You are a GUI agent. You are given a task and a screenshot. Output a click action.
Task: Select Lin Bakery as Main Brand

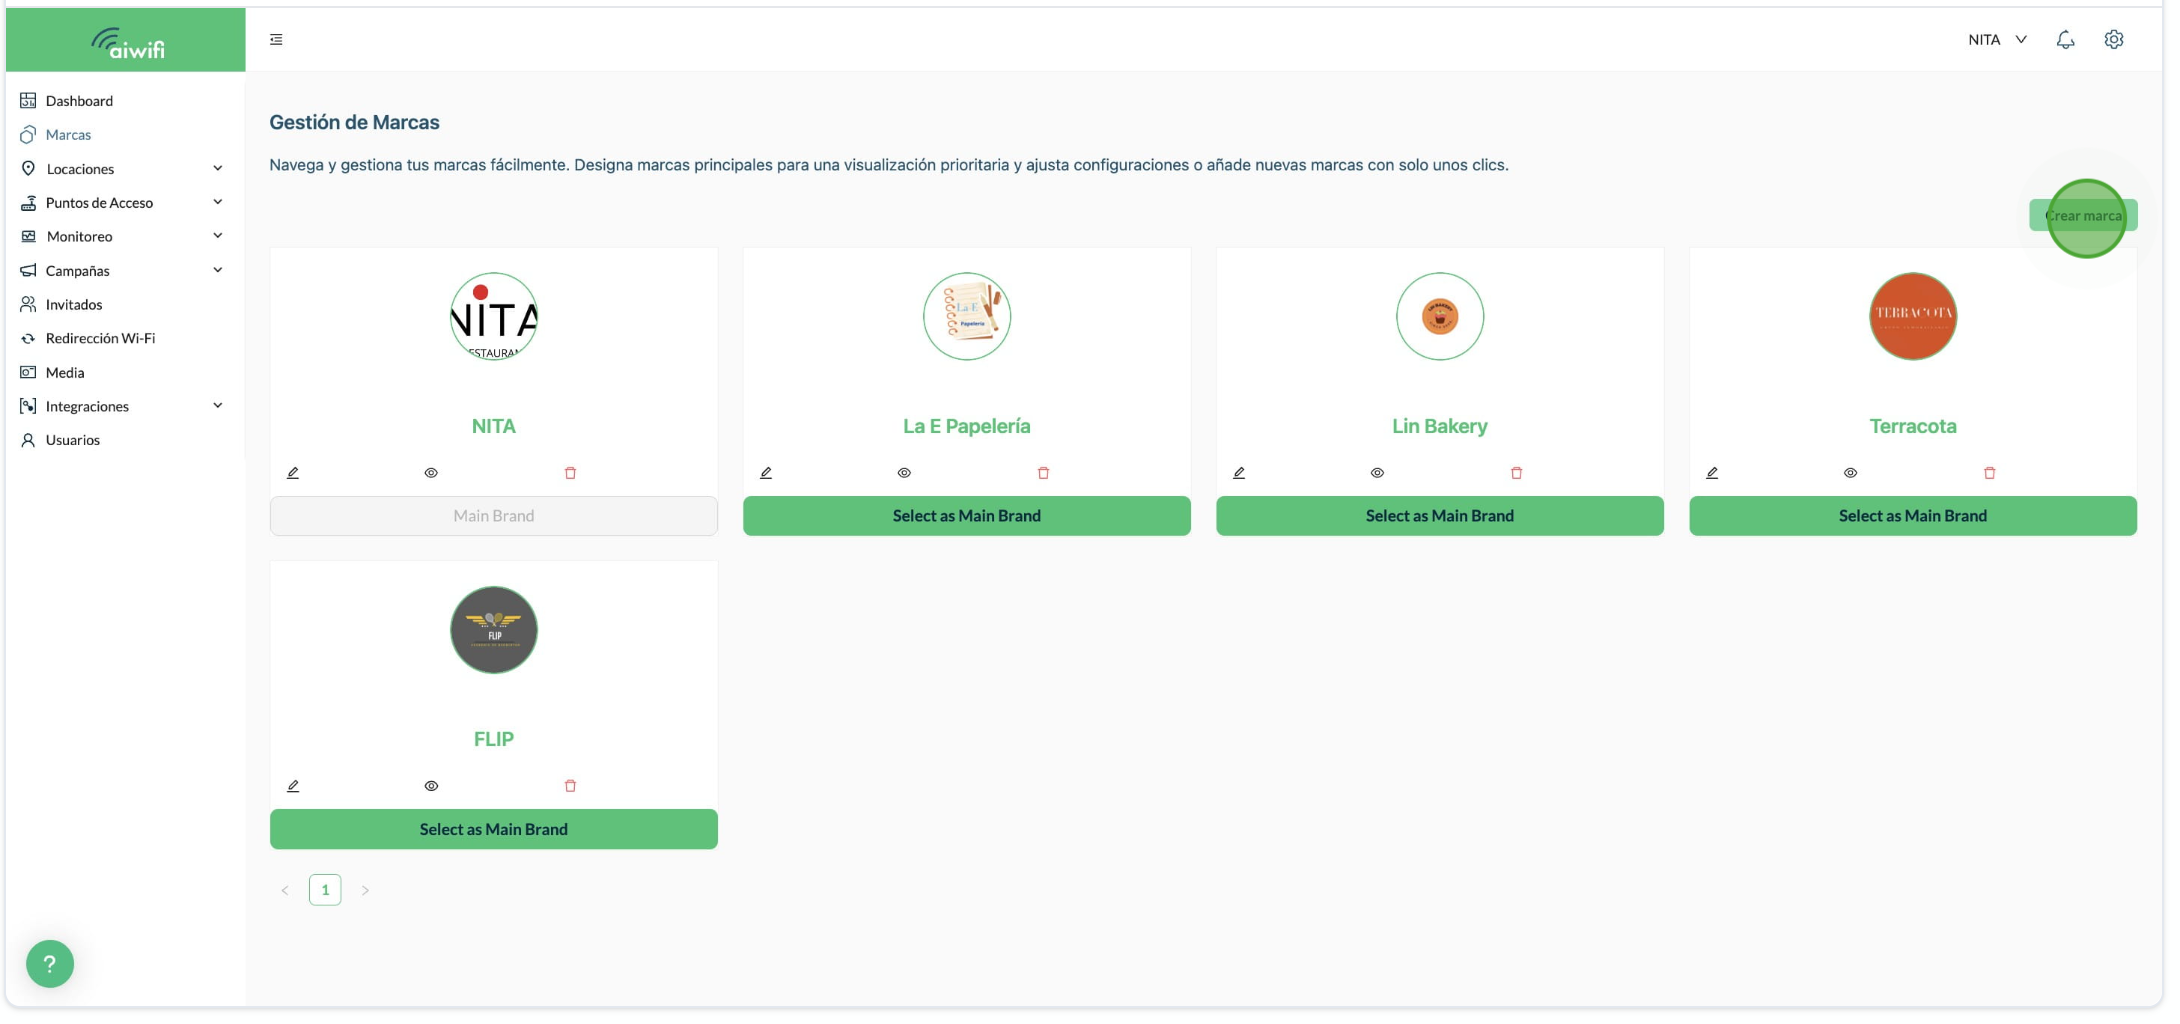[1440, 516]
